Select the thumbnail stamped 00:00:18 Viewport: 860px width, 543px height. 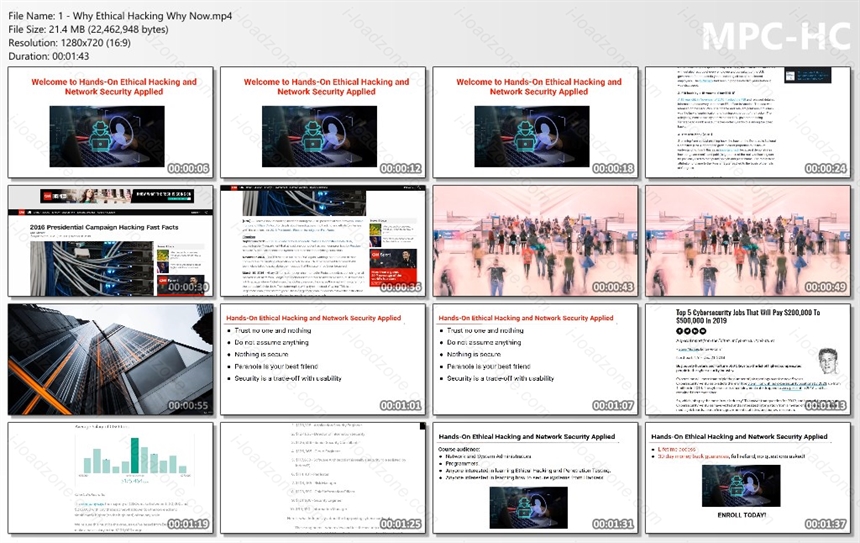point(535,122)
